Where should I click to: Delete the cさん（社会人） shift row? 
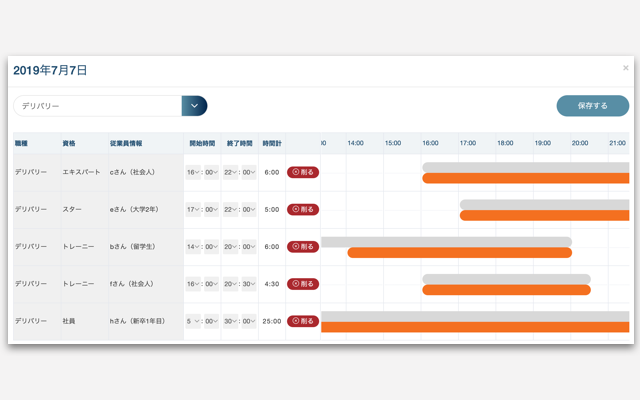303,172
